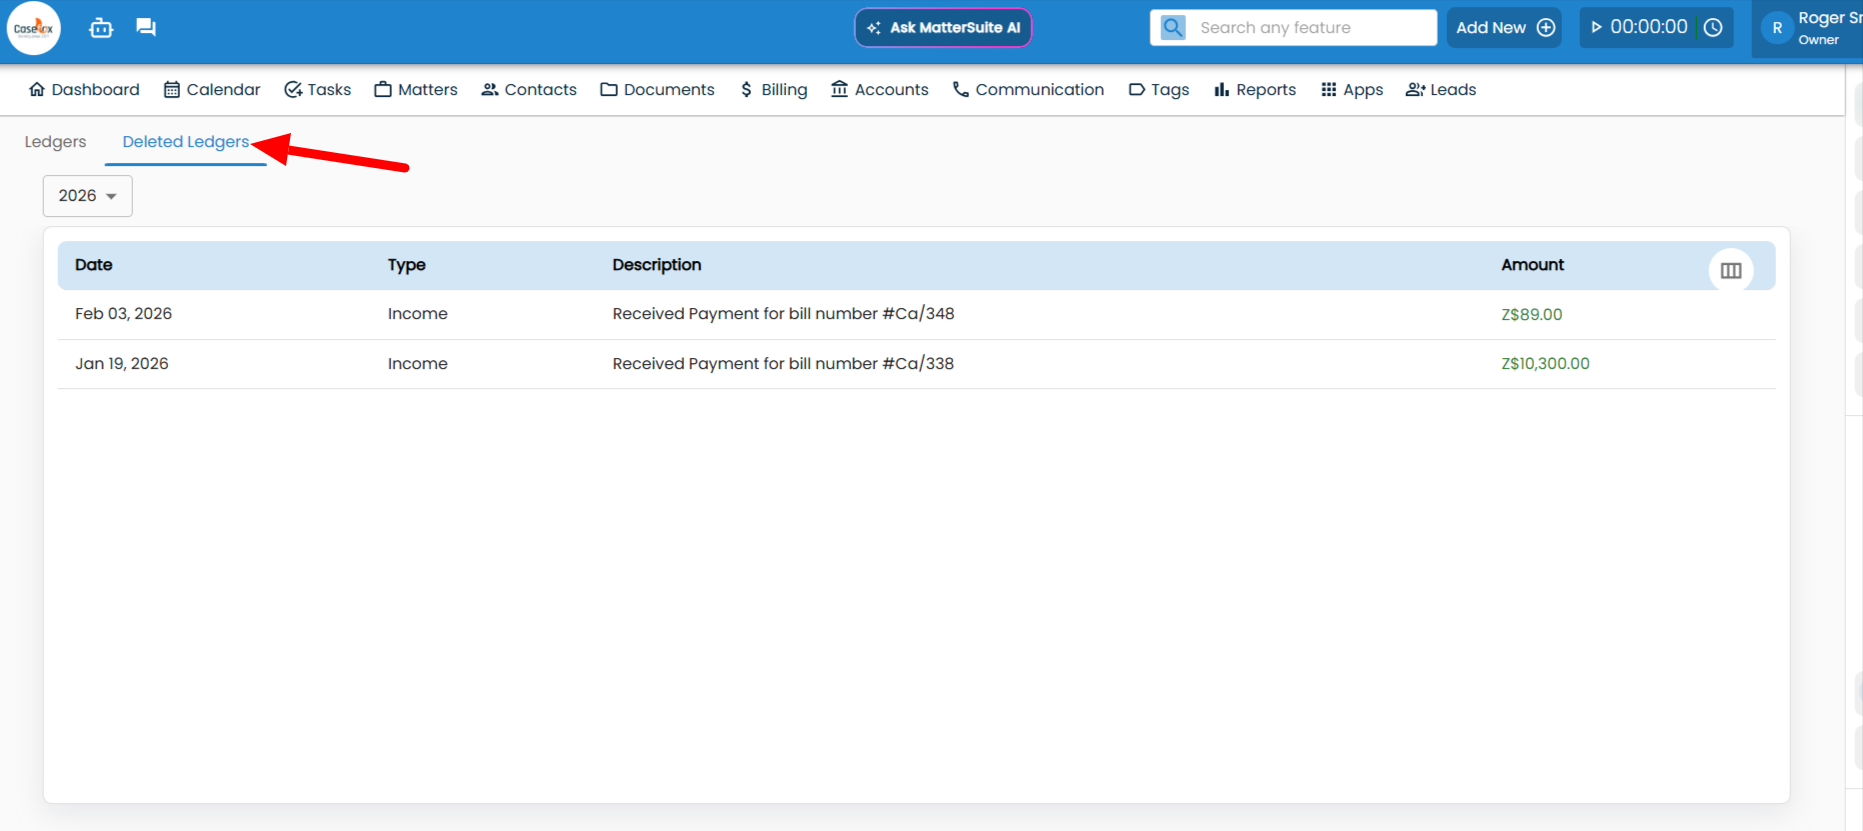Open the timer history clock icon
The image size is (1863, 831).
pyautogui.click(x=1713, y=28)
